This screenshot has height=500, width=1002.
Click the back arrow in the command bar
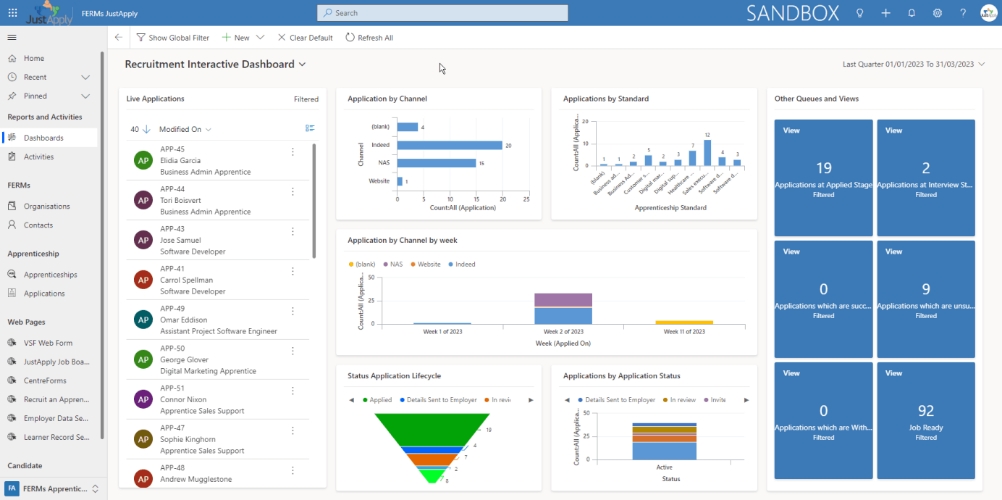(119, 37)
